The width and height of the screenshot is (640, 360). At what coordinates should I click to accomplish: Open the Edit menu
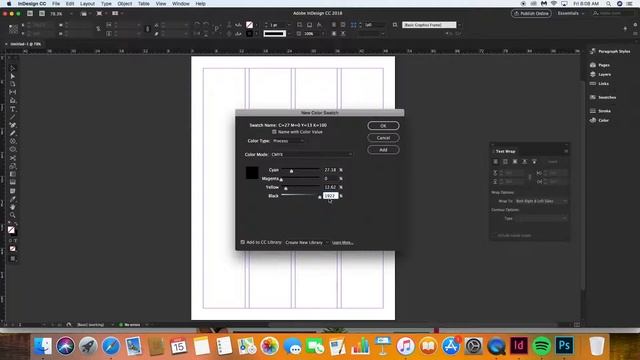tap(70, 4)
